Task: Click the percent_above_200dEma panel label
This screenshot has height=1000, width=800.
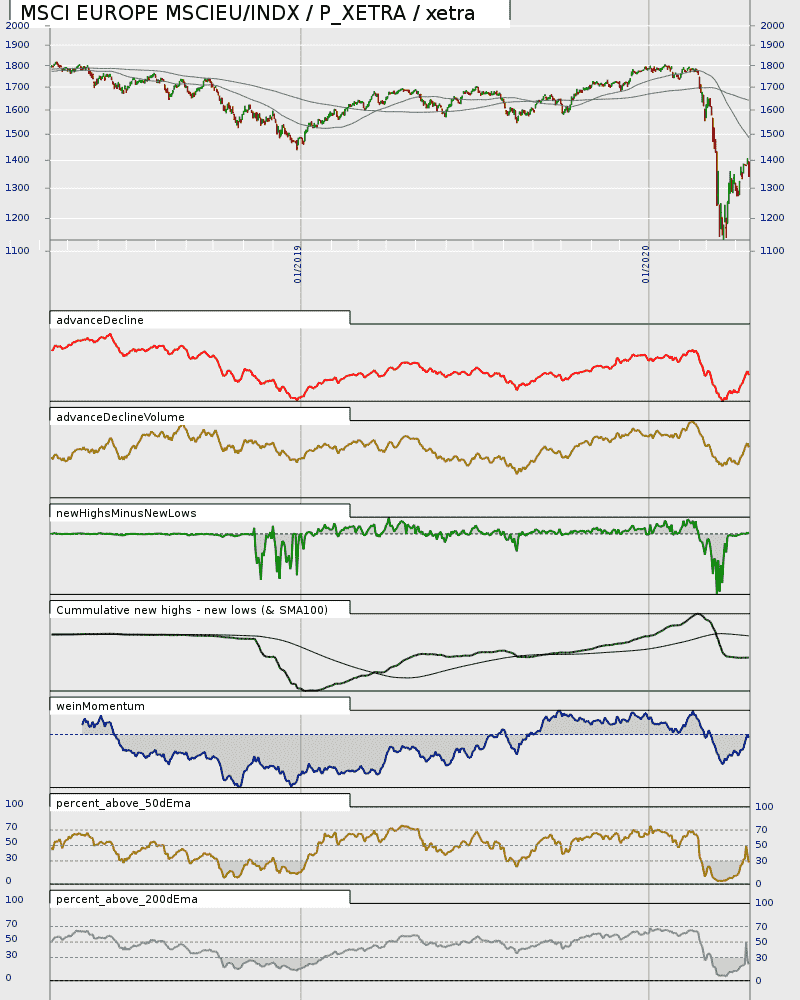Action: tap(127, 899)
